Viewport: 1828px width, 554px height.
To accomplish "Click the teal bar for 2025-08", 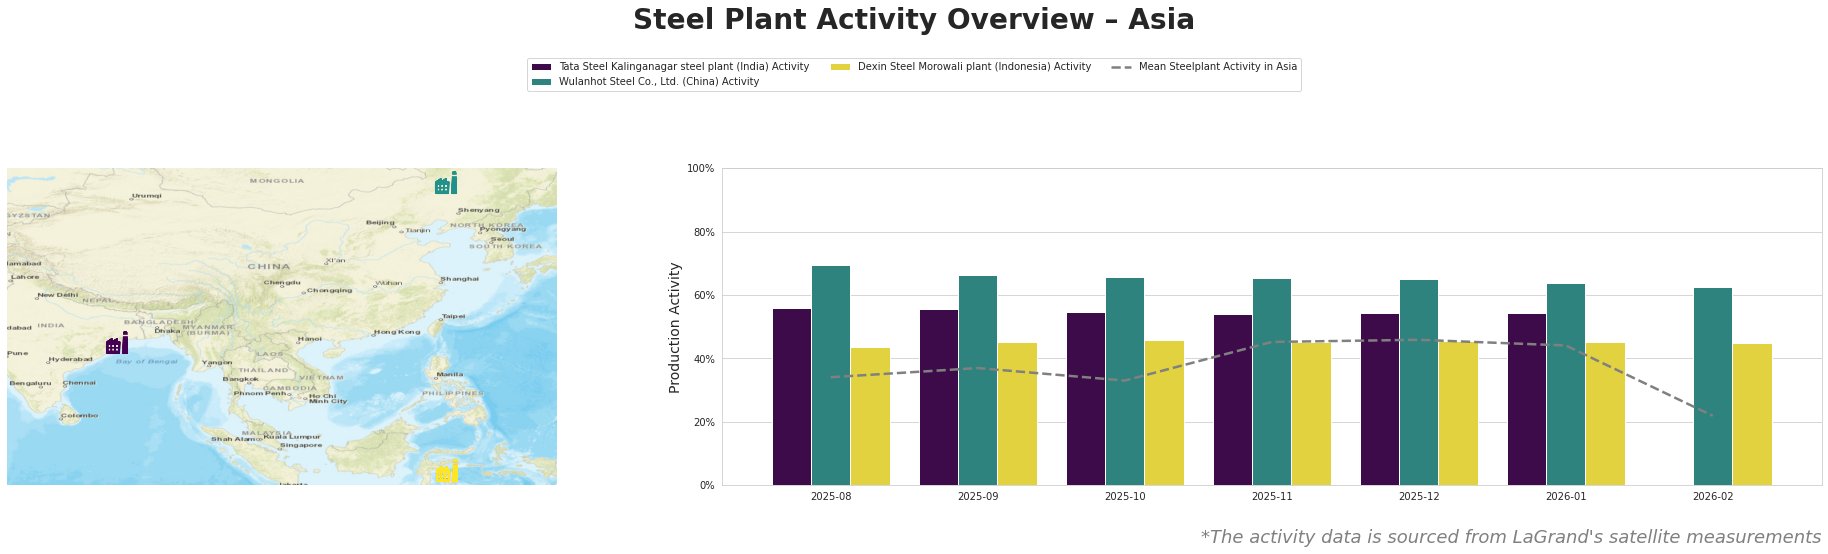I will click(x=831, y=375).
